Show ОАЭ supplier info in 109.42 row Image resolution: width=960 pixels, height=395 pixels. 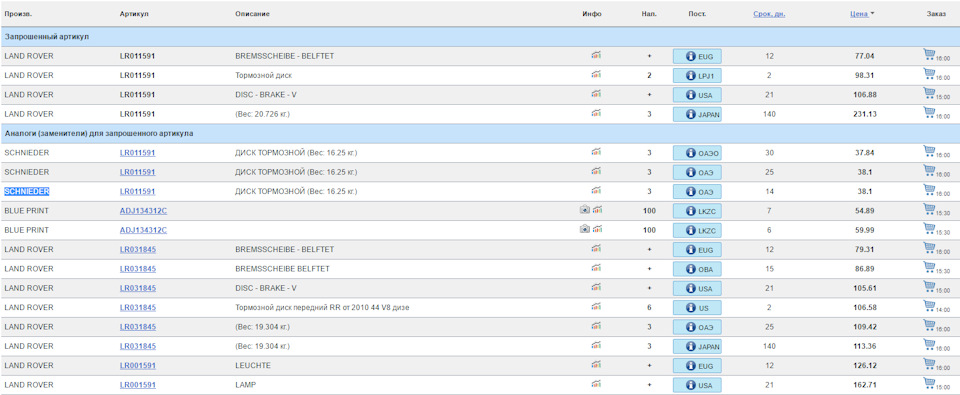point(697,327)
